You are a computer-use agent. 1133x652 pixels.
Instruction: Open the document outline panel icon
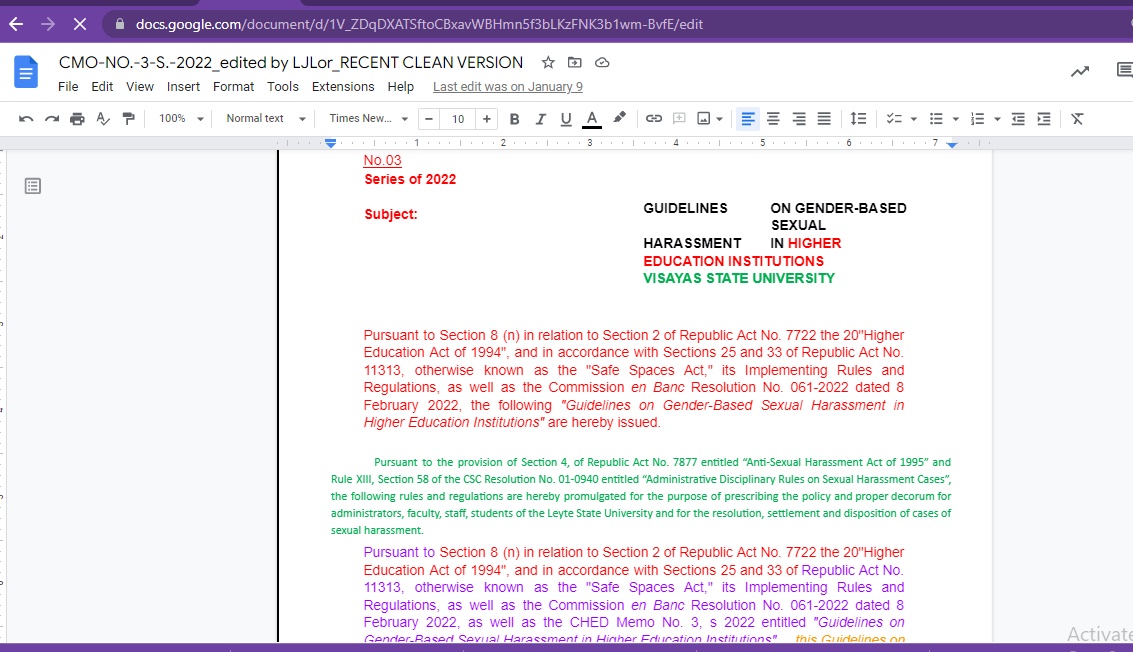(x=33, y=186)
